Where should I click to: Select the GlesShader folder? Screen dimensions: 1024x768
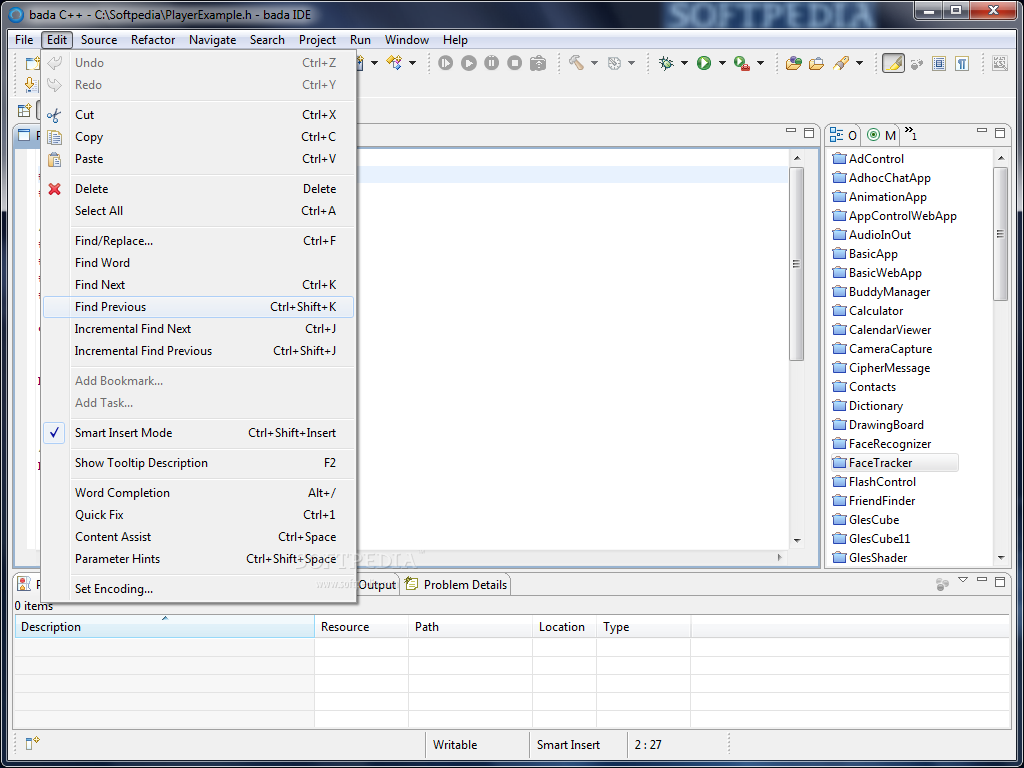click(869, 558)
